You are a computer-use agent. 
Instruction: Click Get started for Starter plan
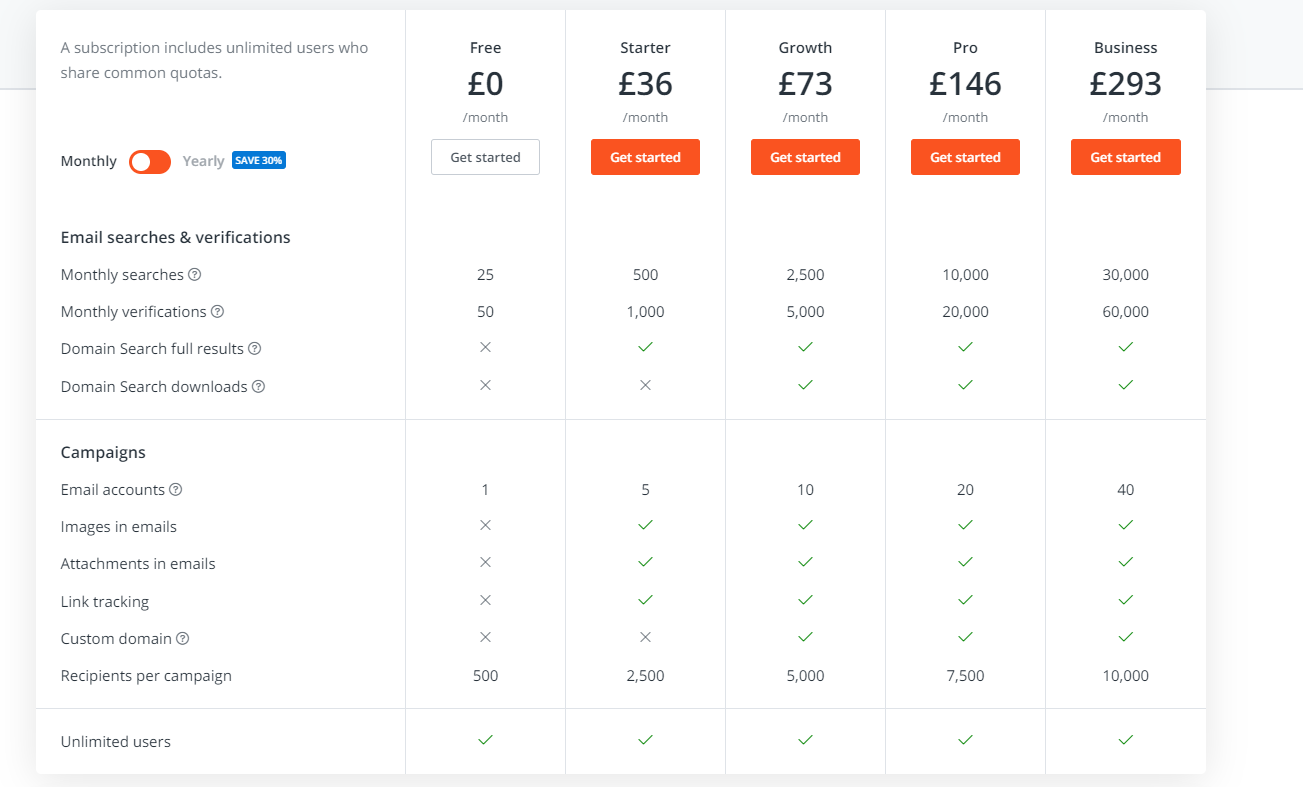pyautogui.click(x=645, y=157)
